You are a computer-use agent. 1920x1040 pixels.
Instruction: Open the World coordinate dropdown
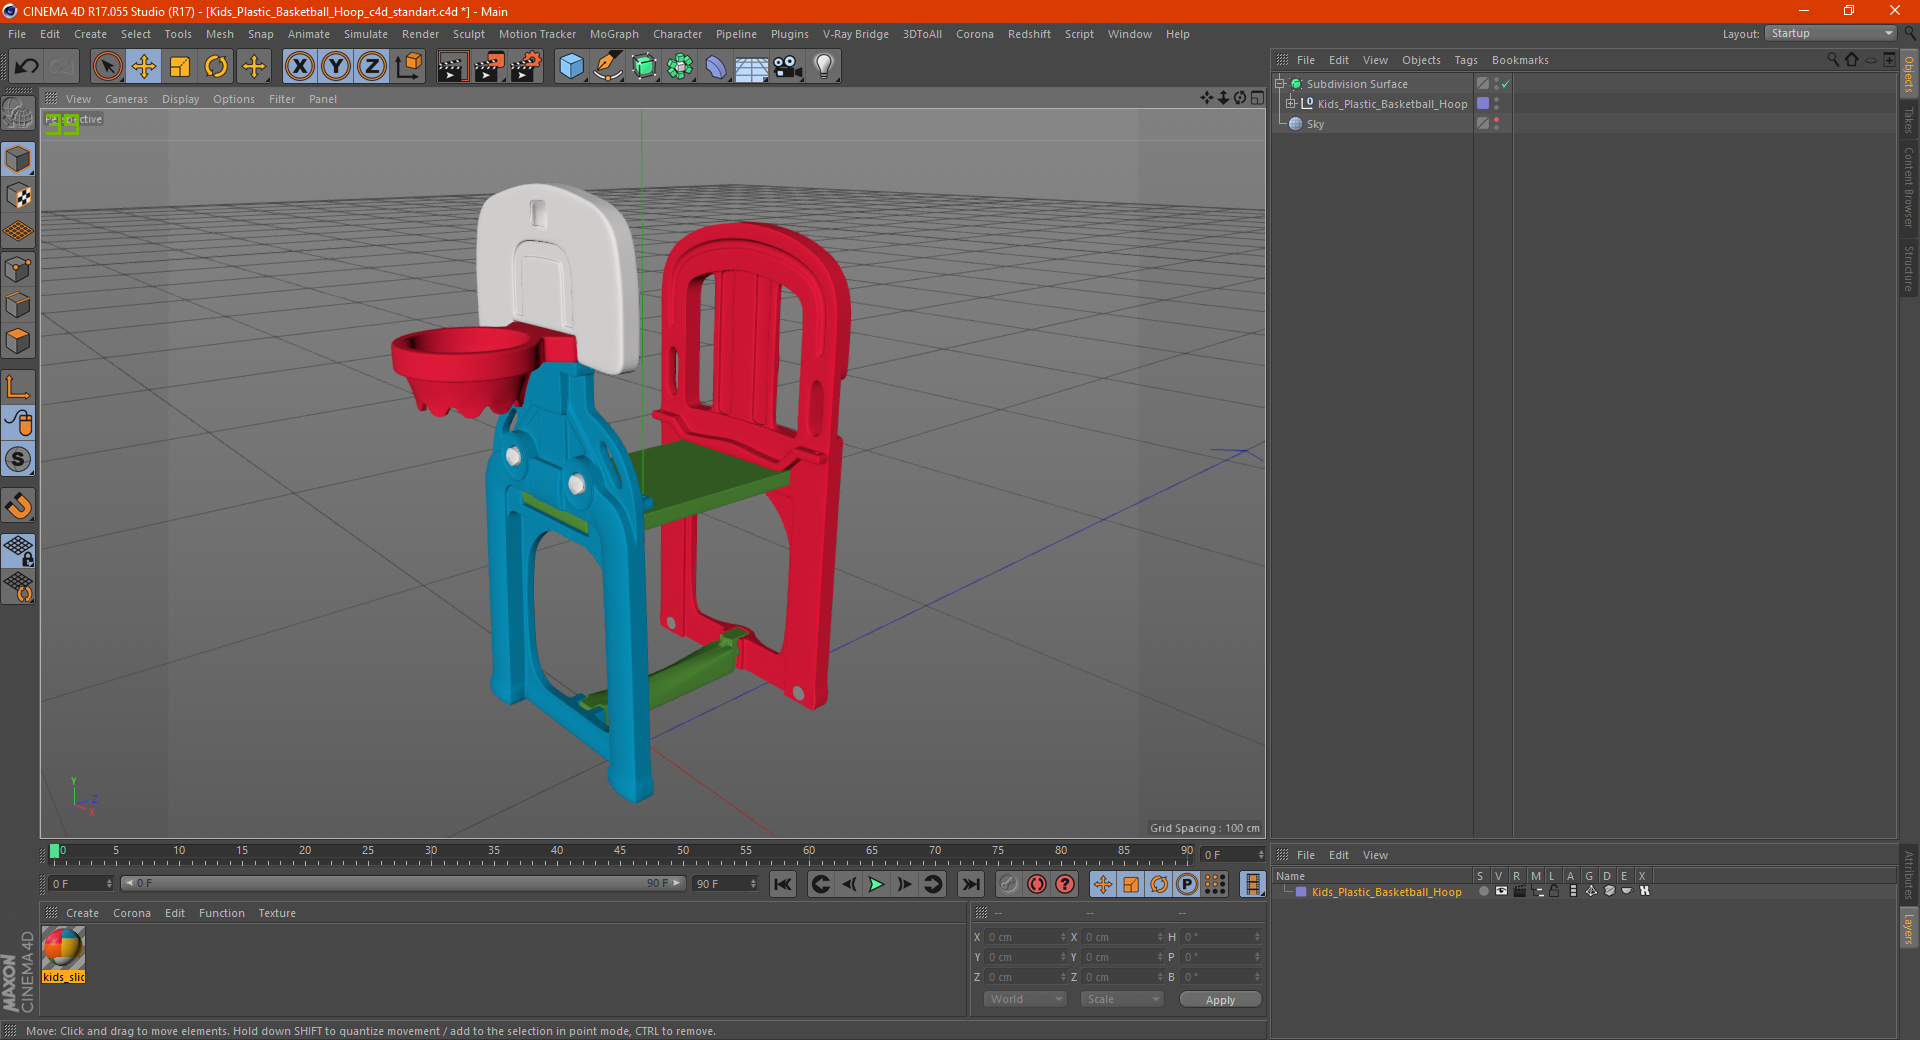[1025, 999]
